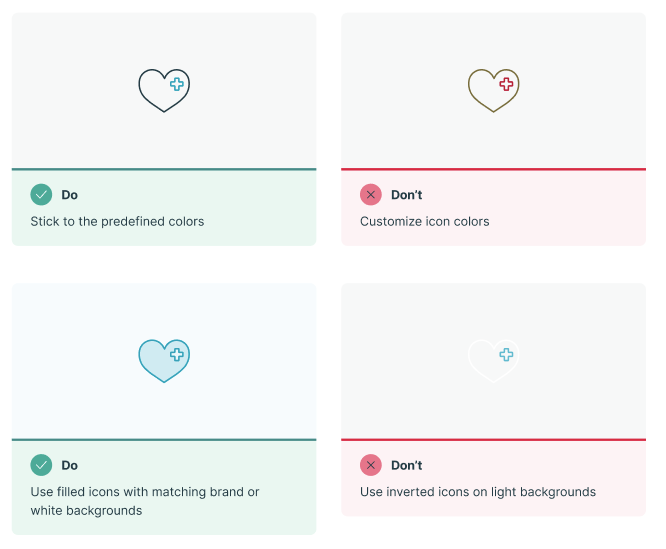666x549 pixels.
Task: Click the inverted white heart icon
Action: 494,361
